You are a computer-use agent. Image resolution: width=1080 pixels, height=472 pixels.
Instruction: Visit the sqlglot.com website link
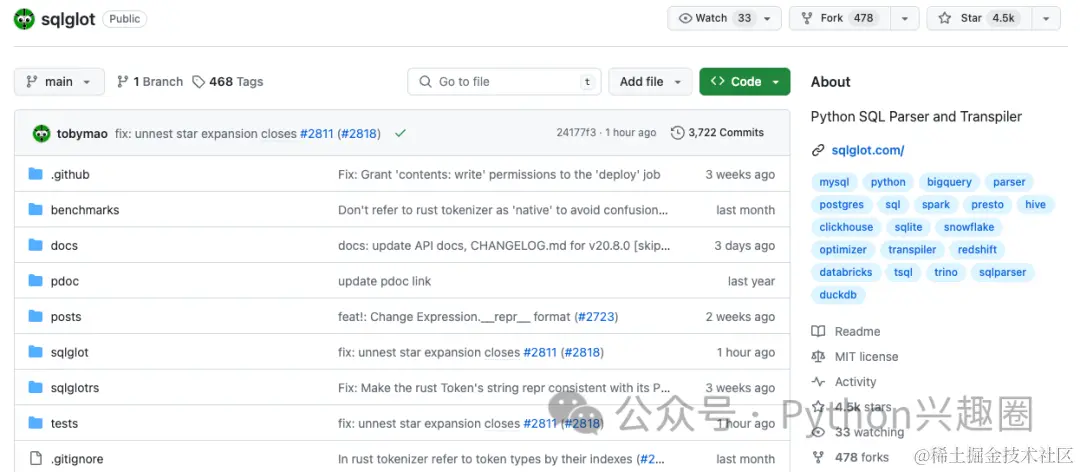click(x=867, y=150)
